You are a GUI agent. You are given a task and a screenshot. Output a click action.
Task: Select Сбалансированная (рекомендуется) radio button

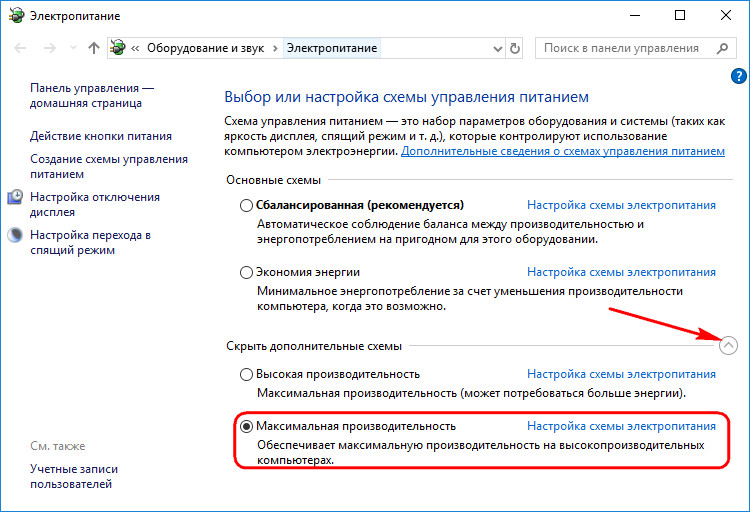(246, 205)
